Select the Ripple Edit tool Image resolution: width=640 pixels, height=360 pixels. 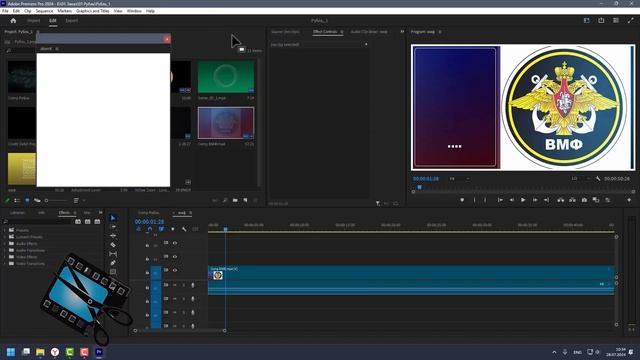coord(113,236)
